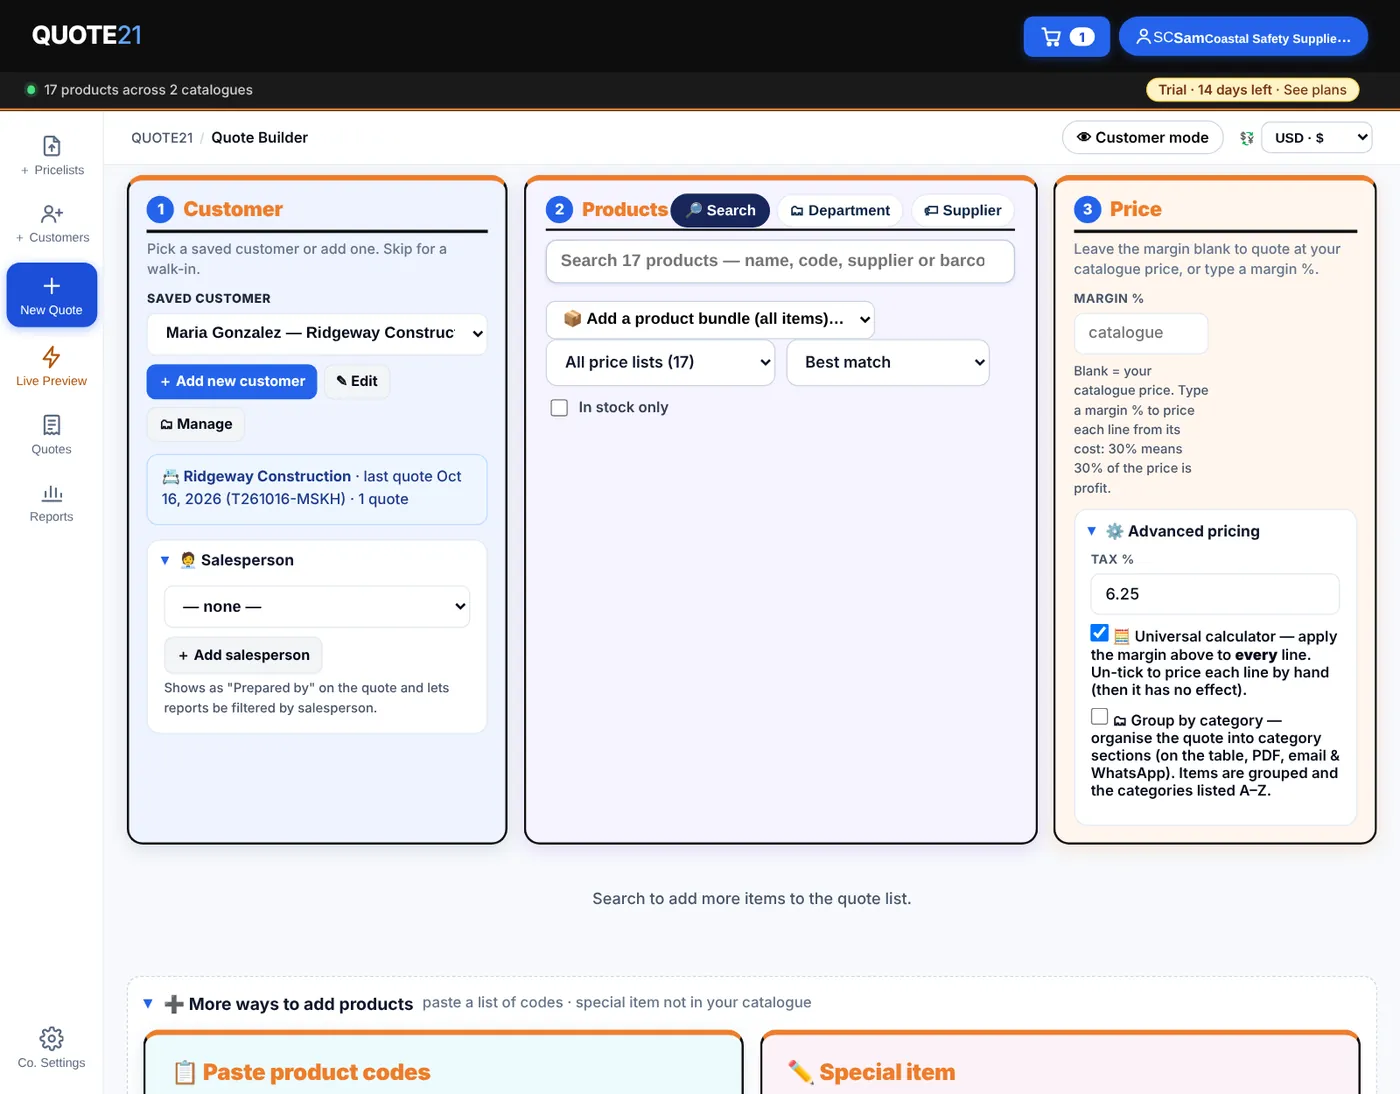Switch to the Supplier tab
Image resolution: width=1400 pixels, height=1094 pixels.
tap(962, 210)
